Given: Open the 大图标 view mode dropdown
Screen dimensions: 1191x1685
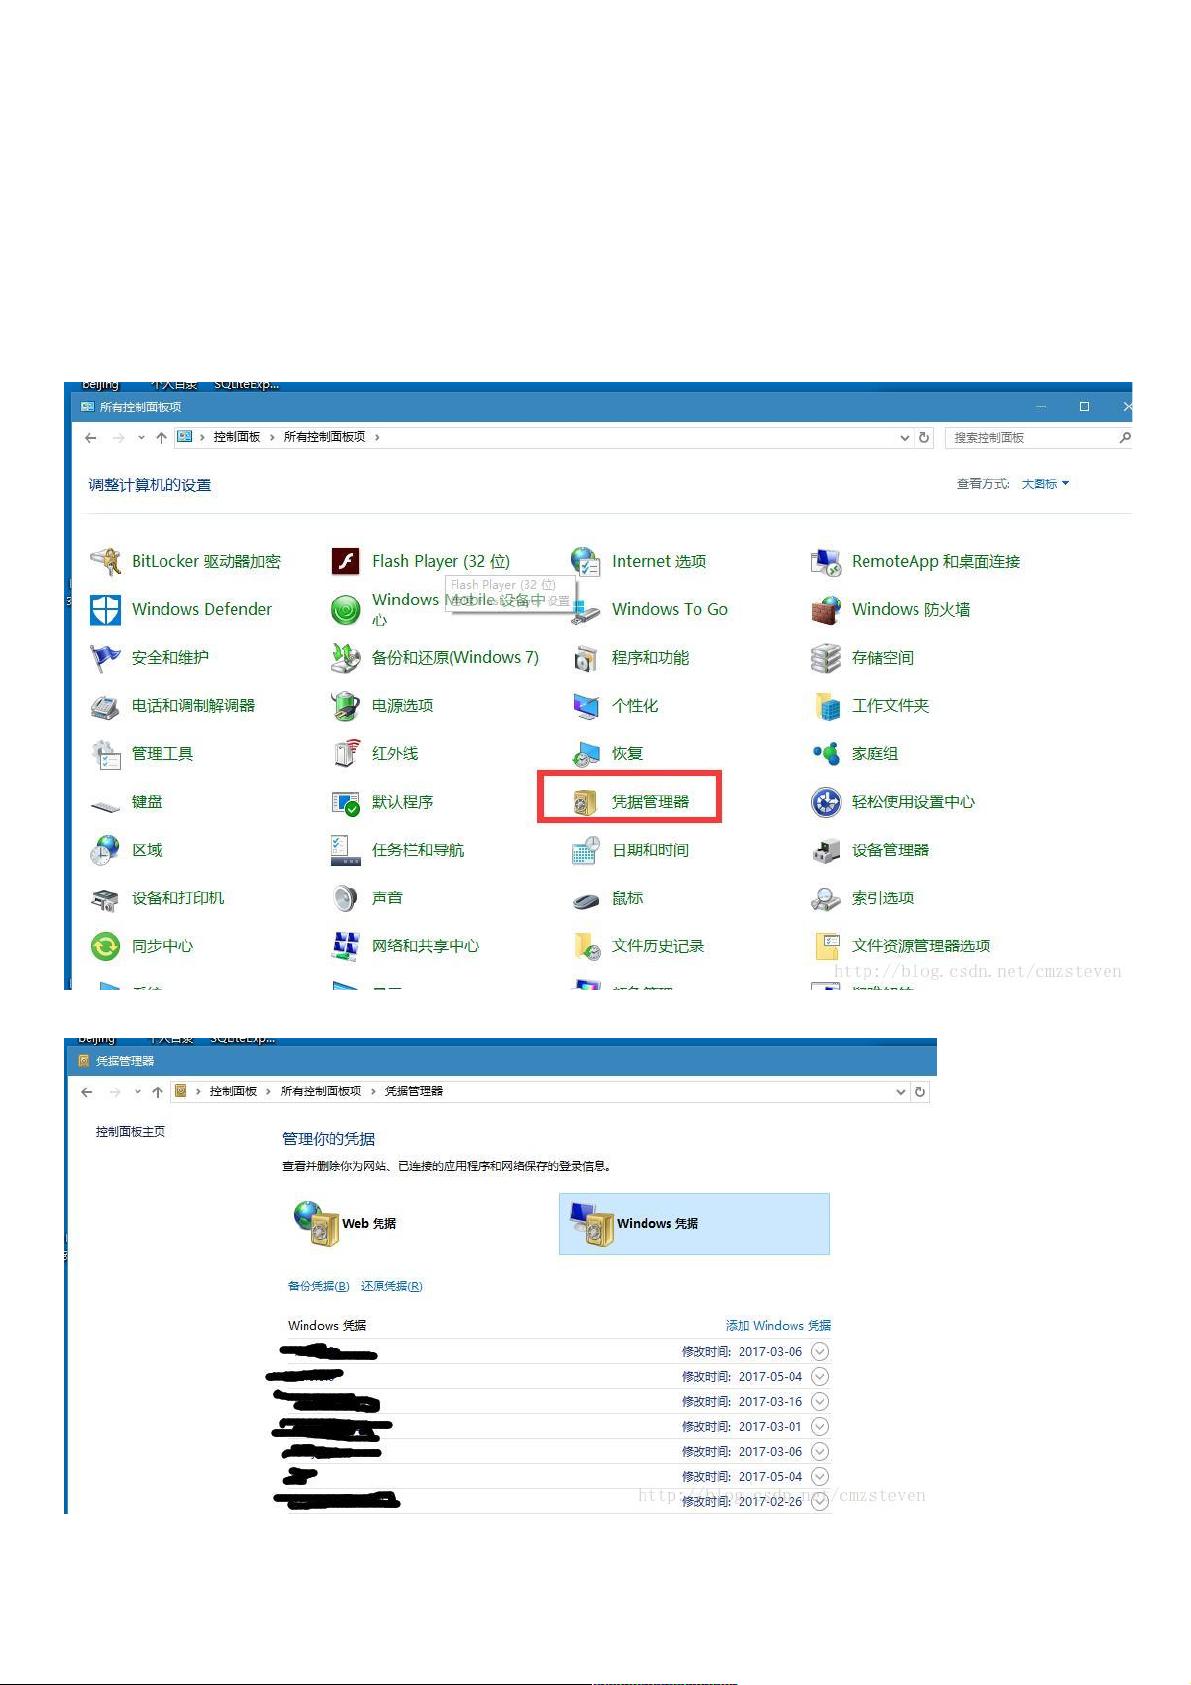Looking at the screenshot, I should (x=1045, y=484).
